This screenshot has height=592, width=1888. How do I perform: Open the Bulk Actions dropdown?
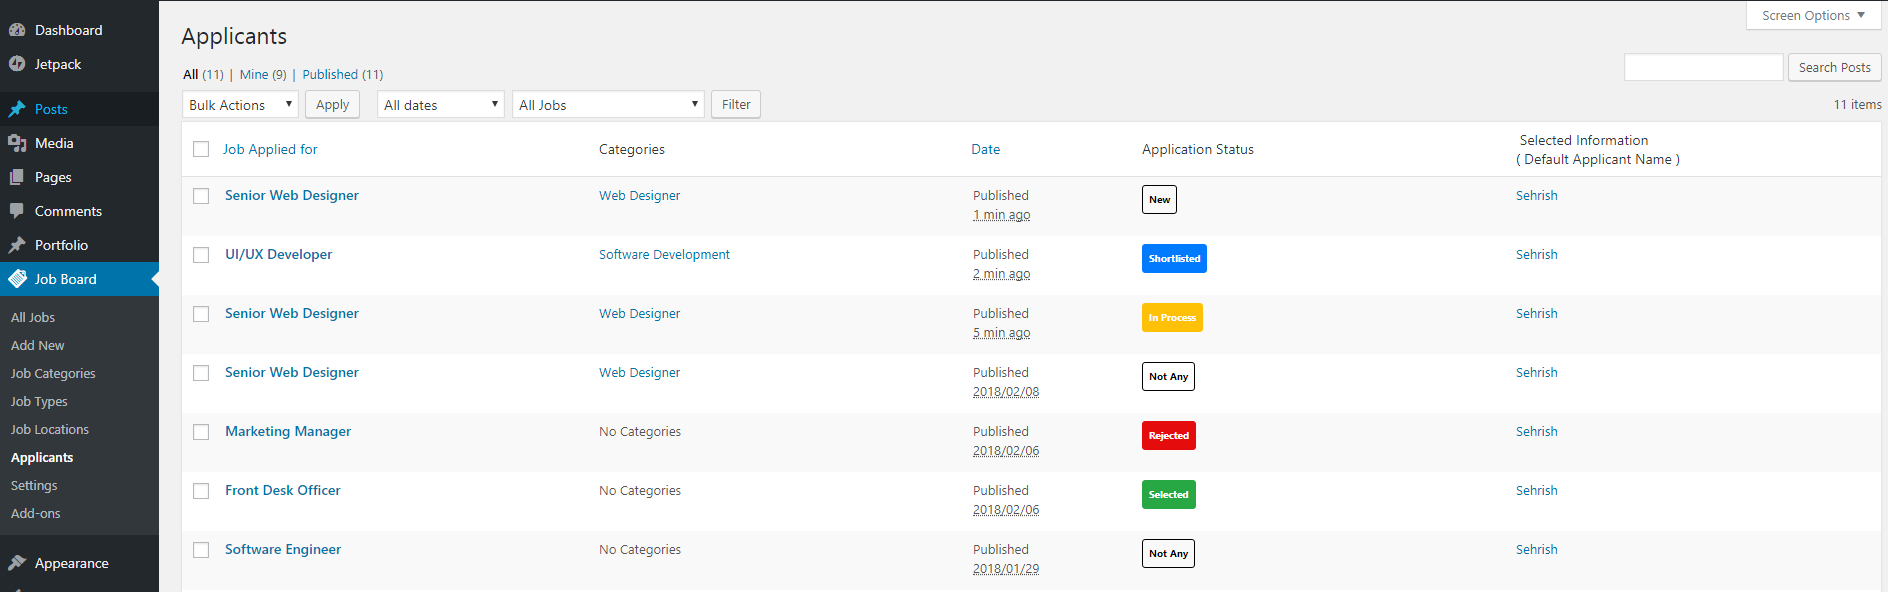coord(240,105)
